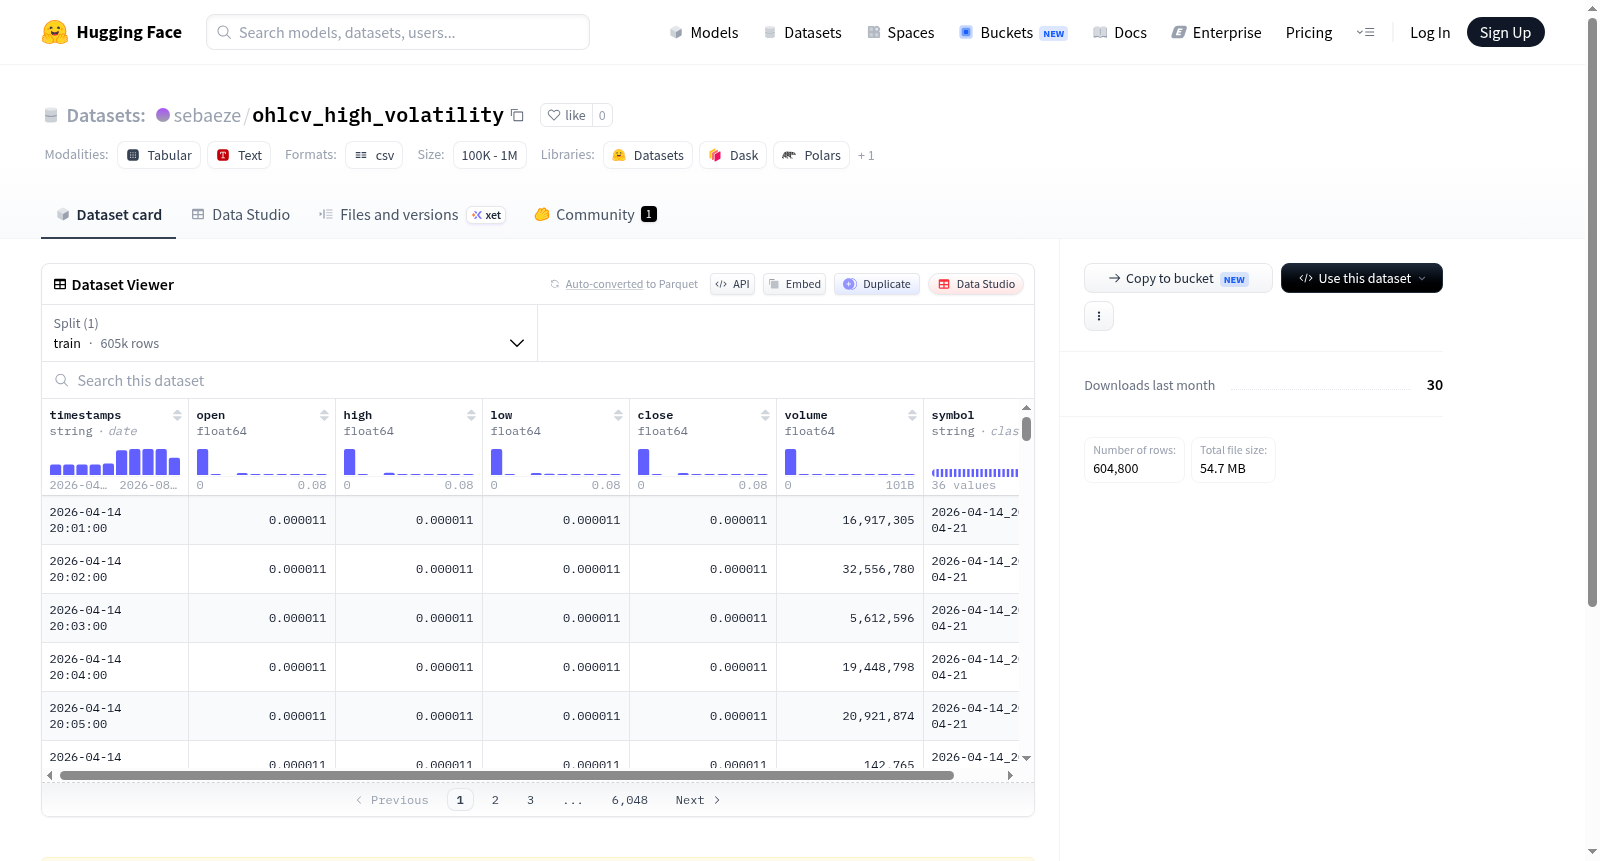The height and width of the screenshot is (861, 1600).
Task: Click the Hugging Face logo icon
Action: pyautogui.click(x=55, y=32)
